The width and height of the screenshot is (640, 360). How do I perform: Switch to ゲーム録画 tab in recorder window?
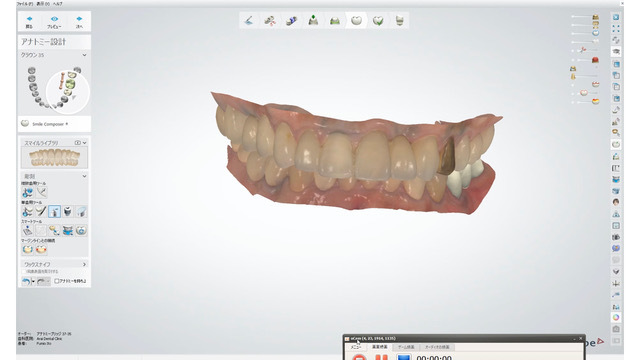tap(406, 347)
